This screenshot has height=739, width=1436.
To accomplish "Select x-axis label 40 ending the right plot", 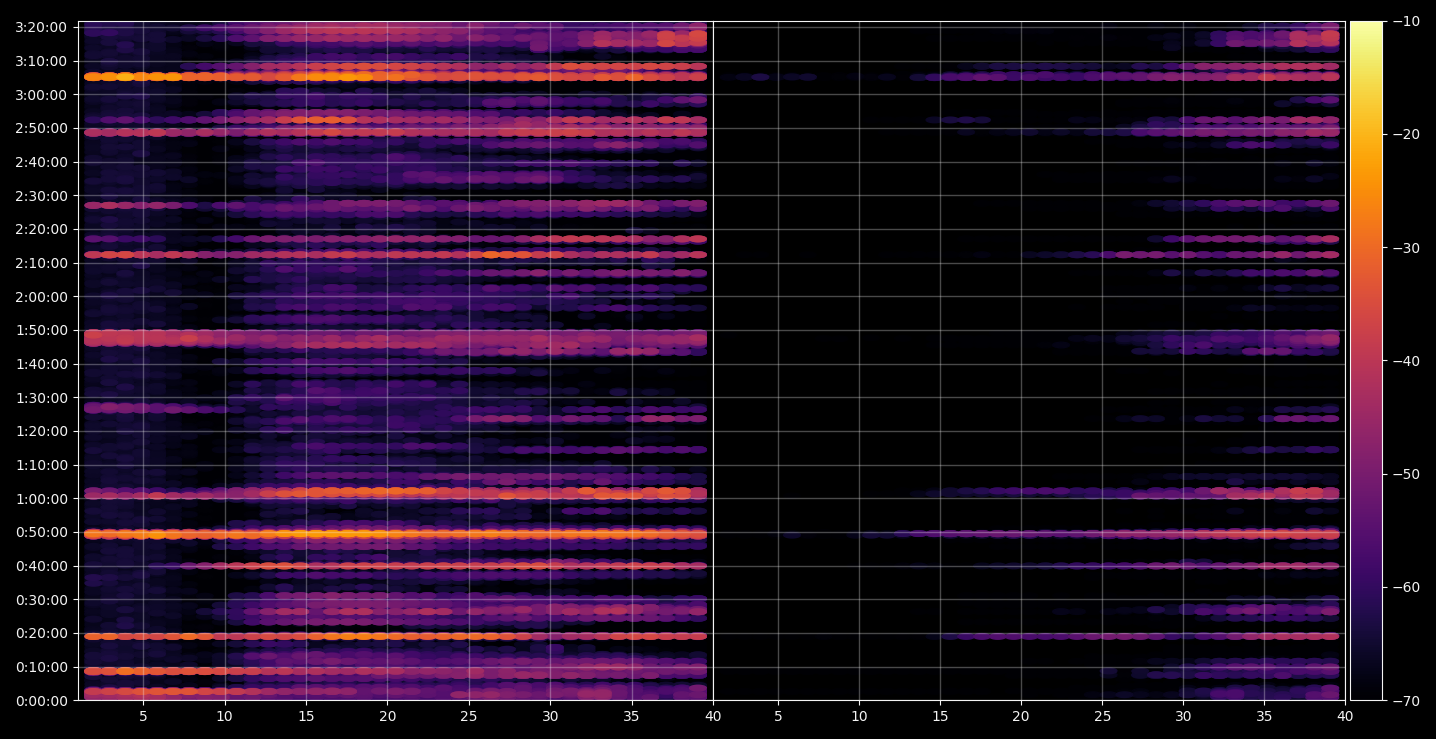I will point(1346,716).
